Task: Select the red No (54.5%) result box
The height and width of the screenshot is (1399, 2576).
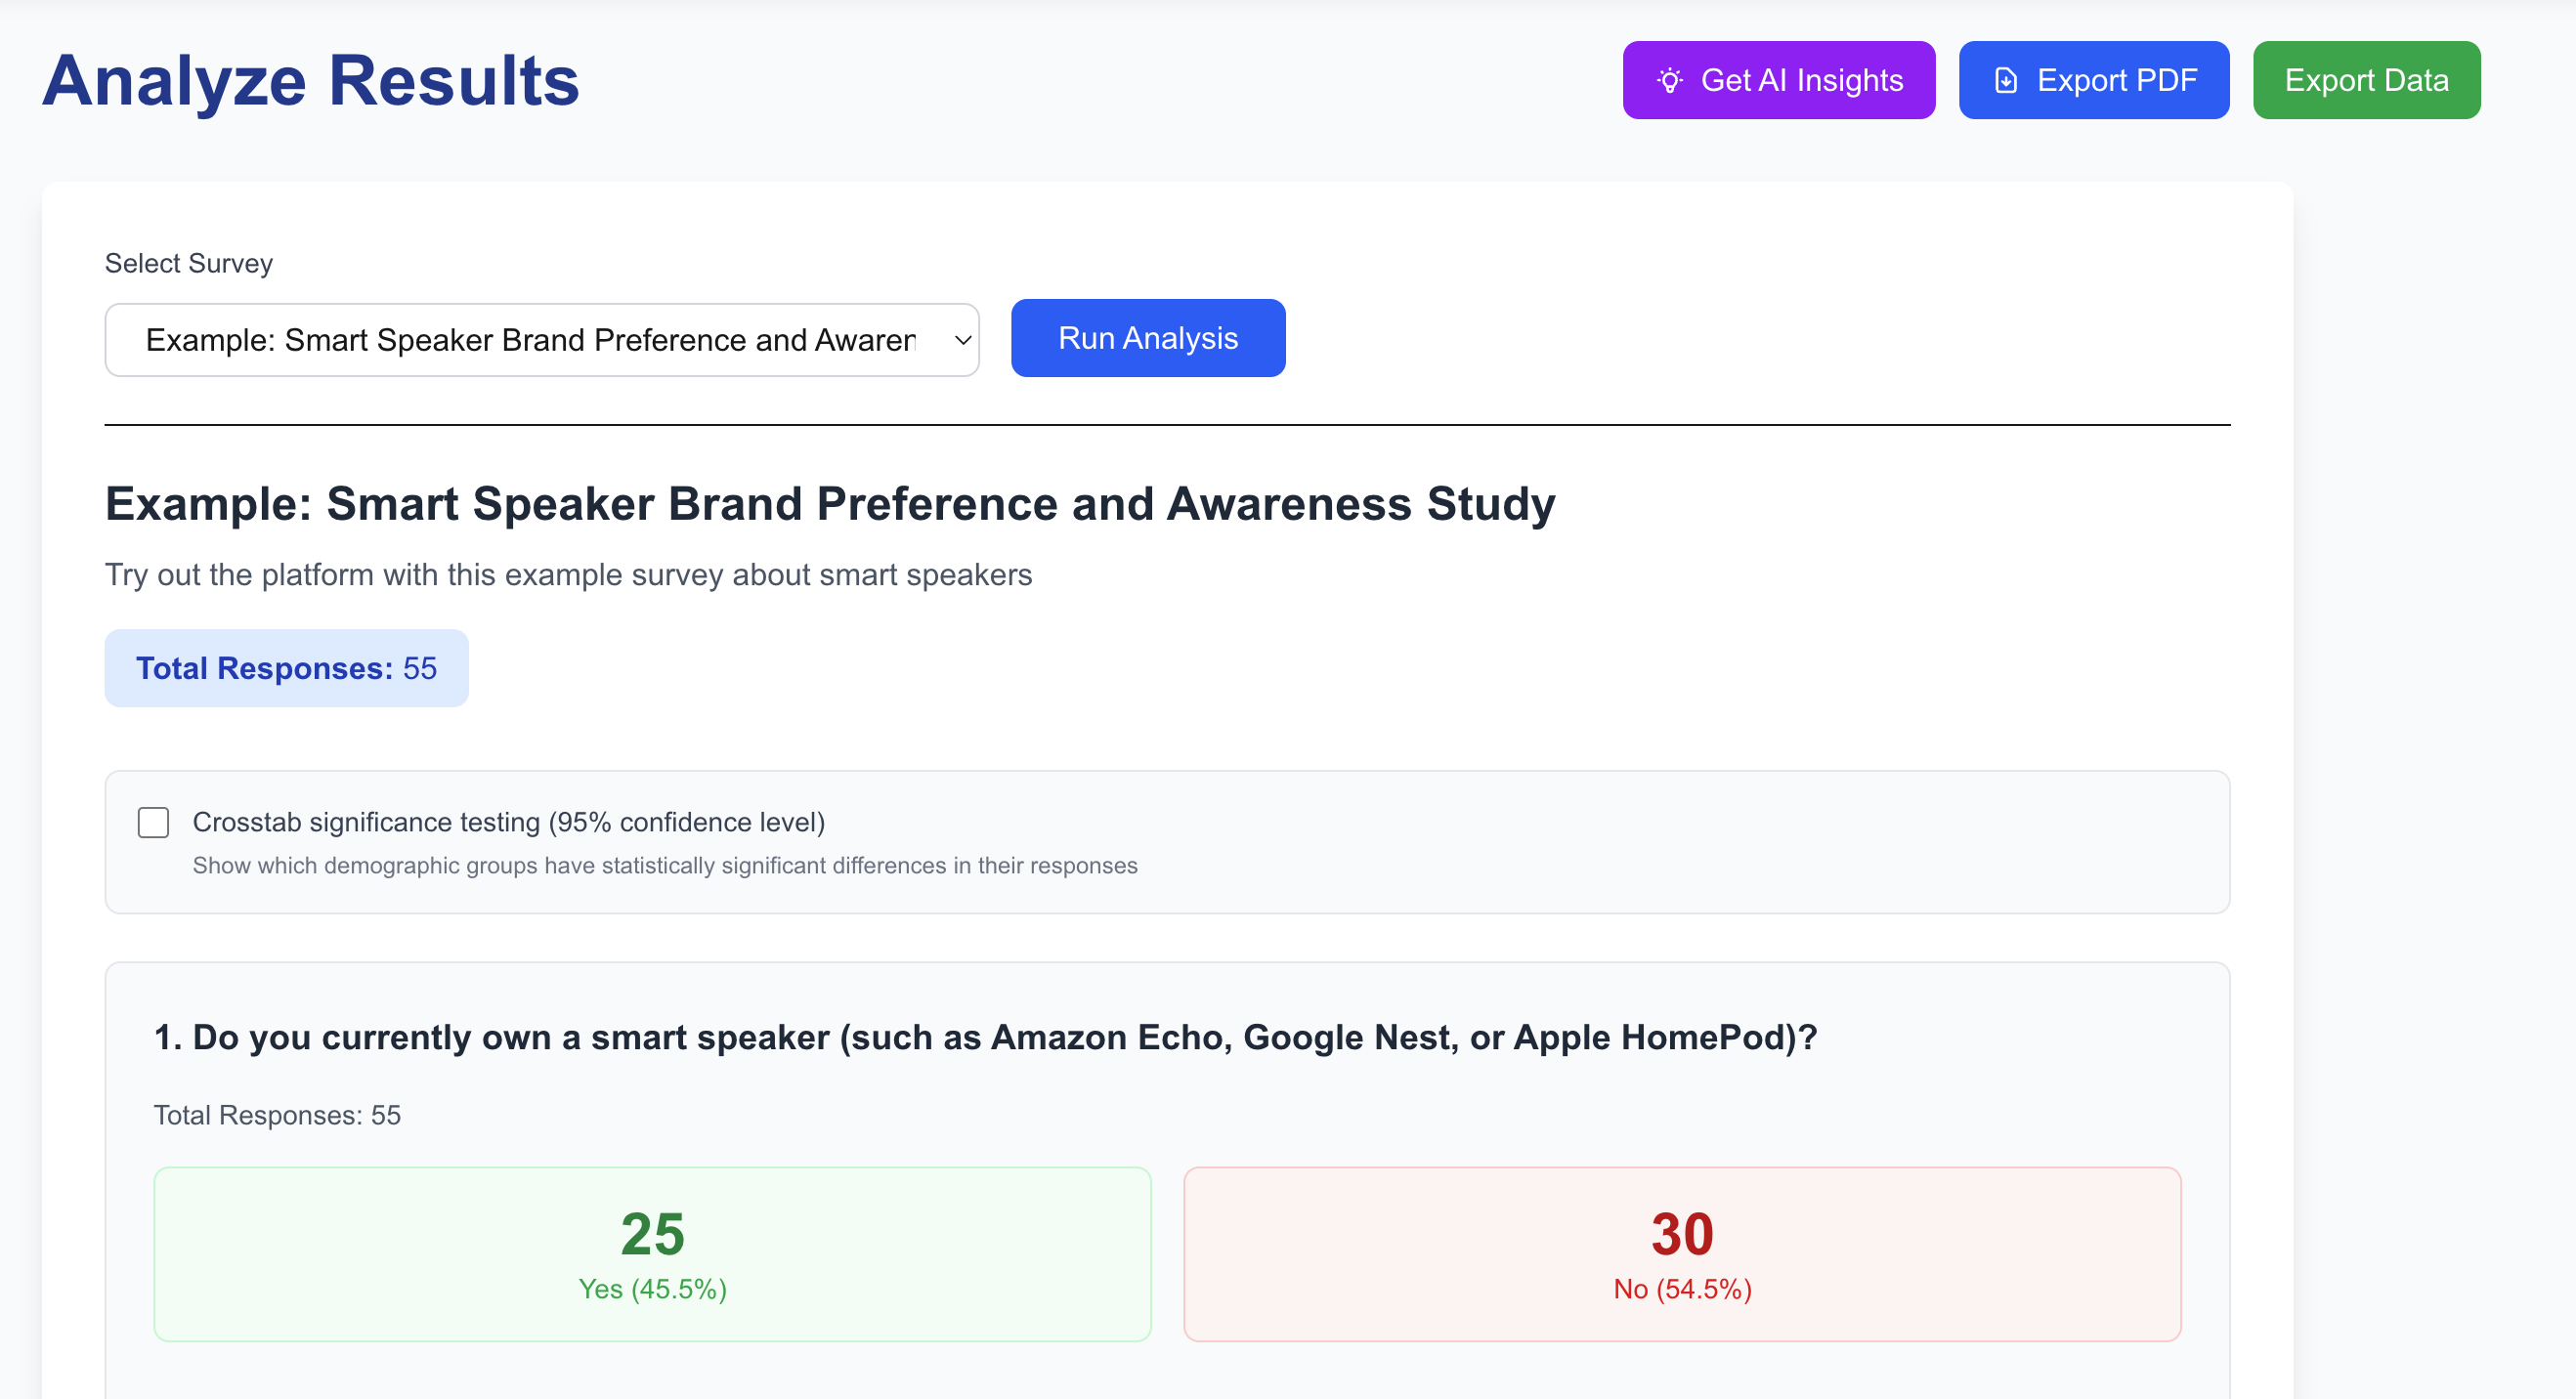Action: (x=1682, y=1253)
